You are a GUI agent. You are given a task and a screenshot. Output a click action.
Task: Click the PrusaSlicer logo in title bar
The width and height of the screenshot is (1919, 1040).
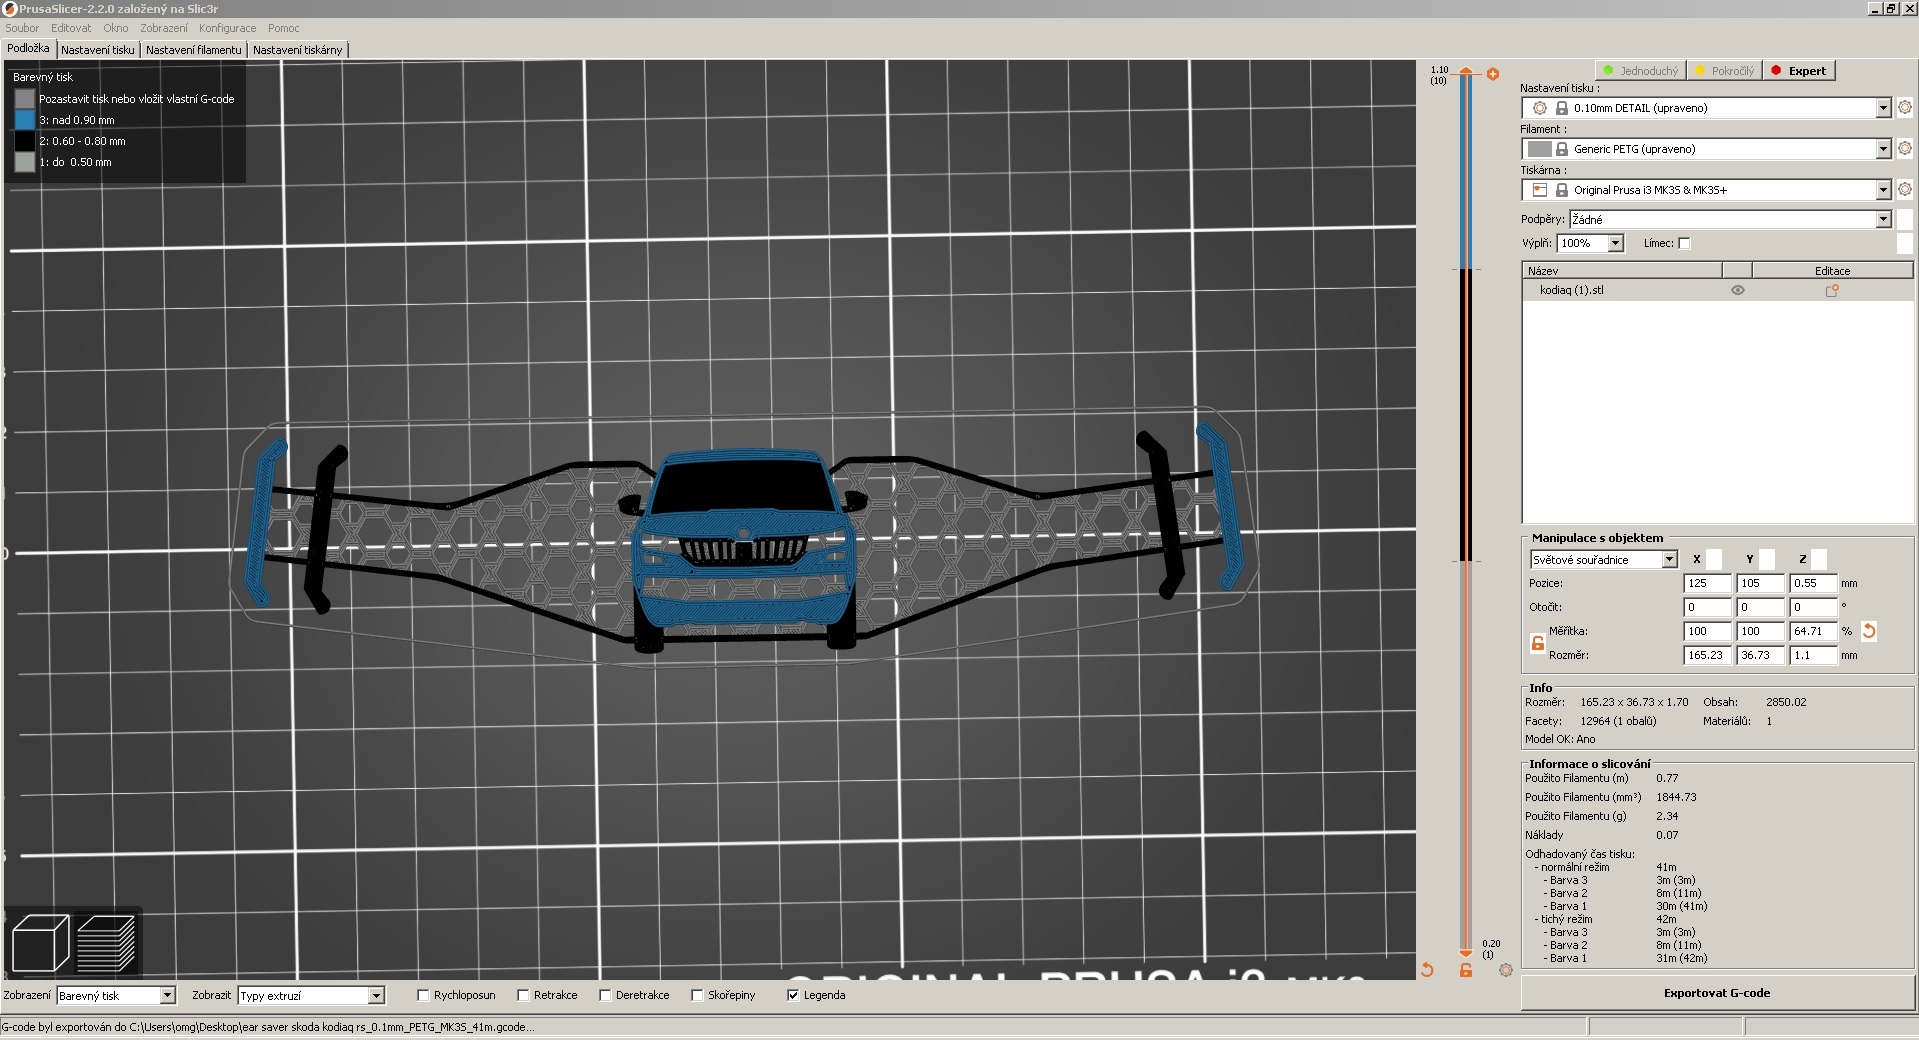coord(9,8)
